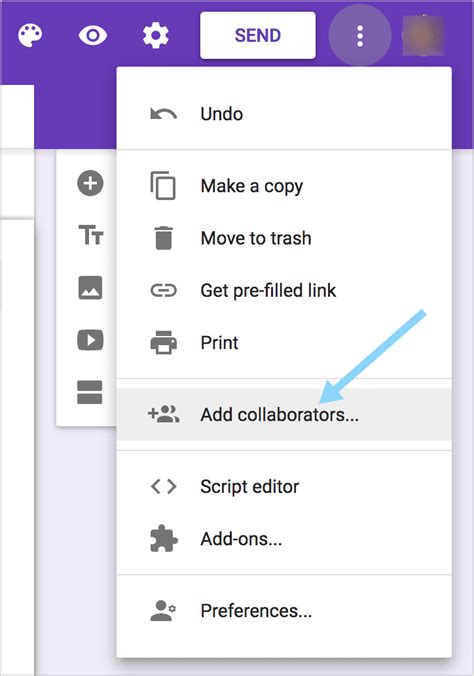
Task: Add an image from the side toolbar
Action: [90, 288]
